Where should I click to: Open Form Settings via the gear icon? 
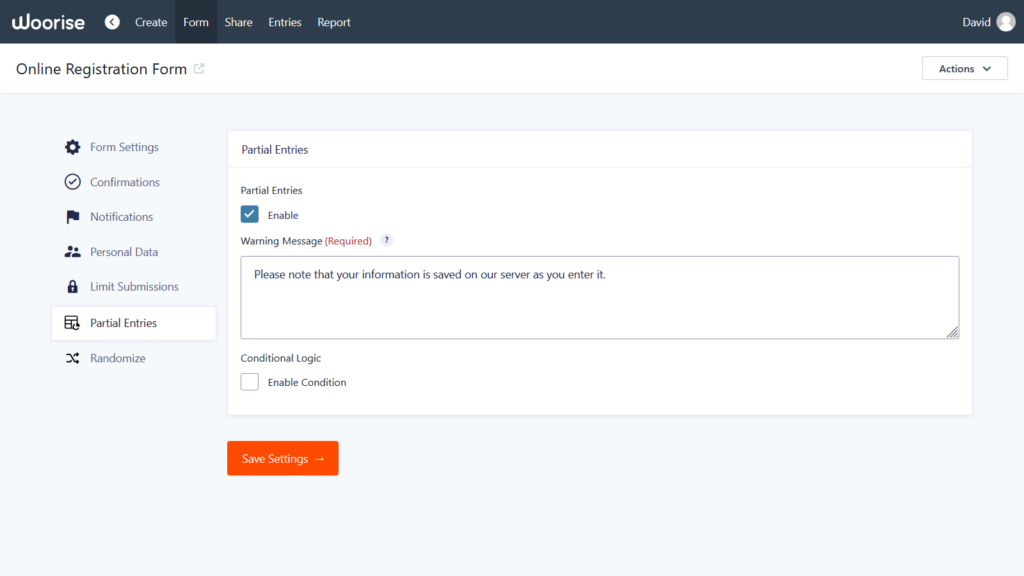tap(72, 146)
